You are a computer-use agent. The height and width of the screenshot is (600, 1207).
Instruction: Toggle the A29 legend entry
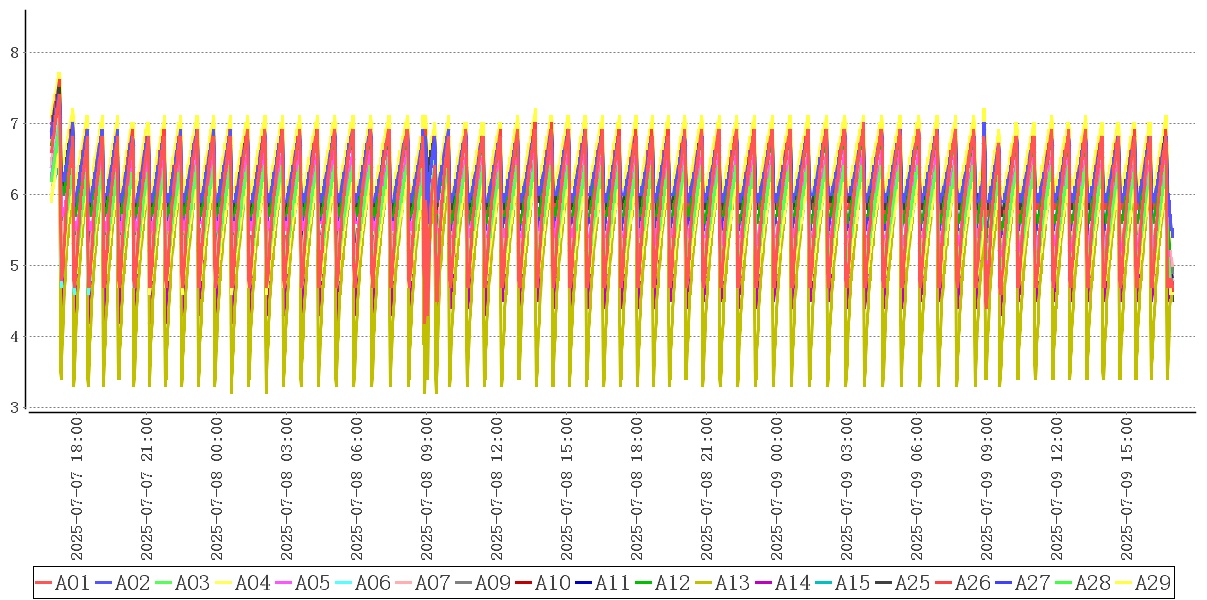pos(1153,582)
